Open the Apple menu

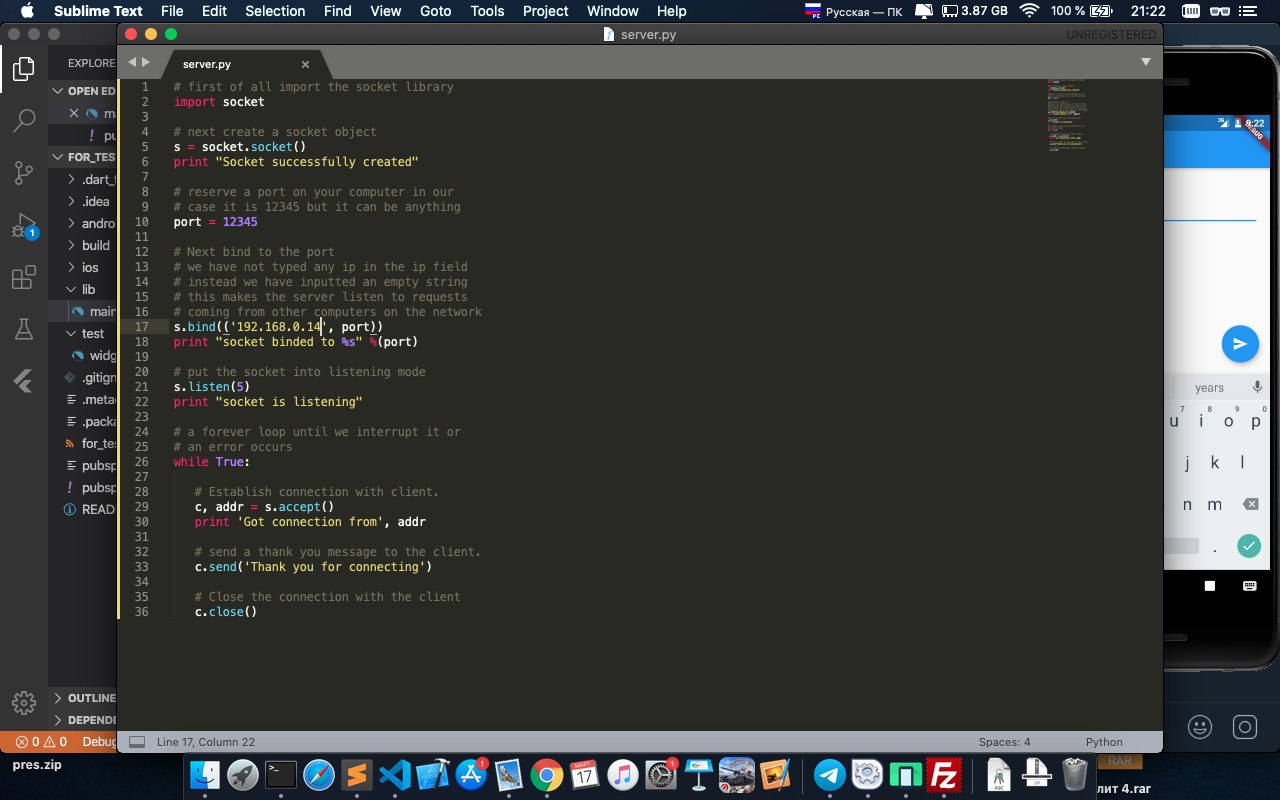click(x=27, y=11)
